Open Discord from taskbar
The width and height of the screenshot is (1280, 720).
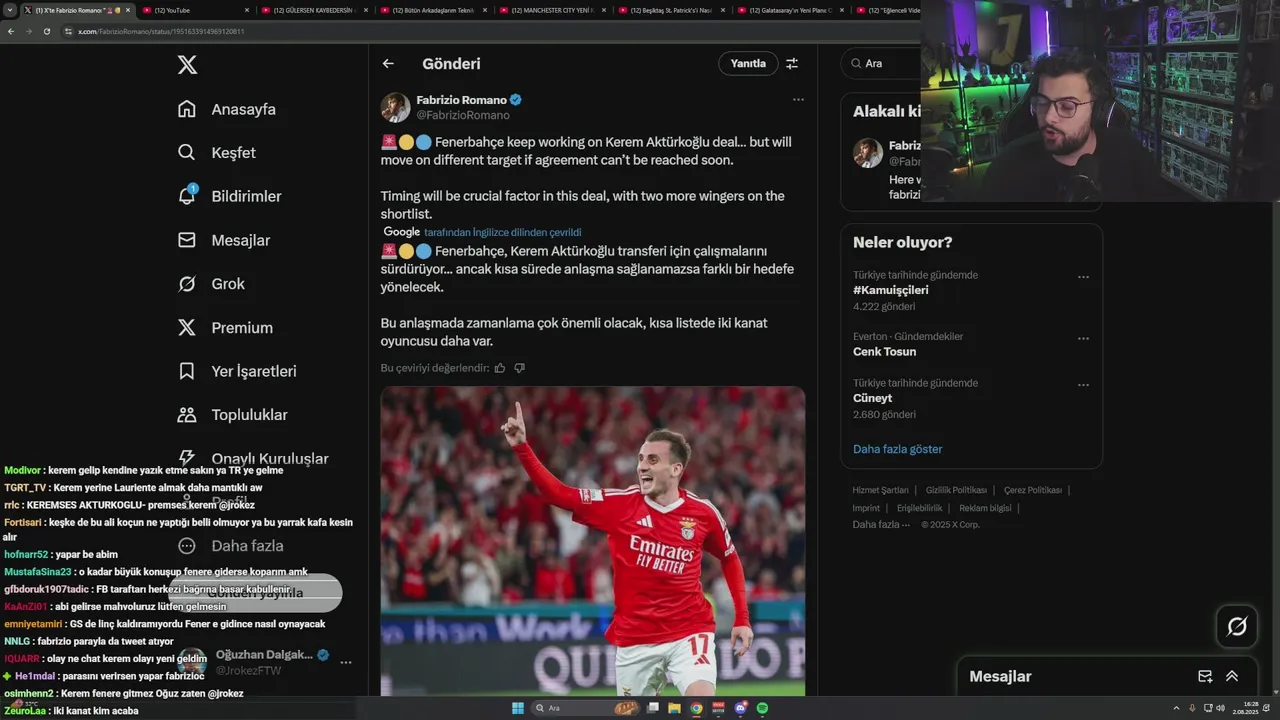(x=741, y=708)
